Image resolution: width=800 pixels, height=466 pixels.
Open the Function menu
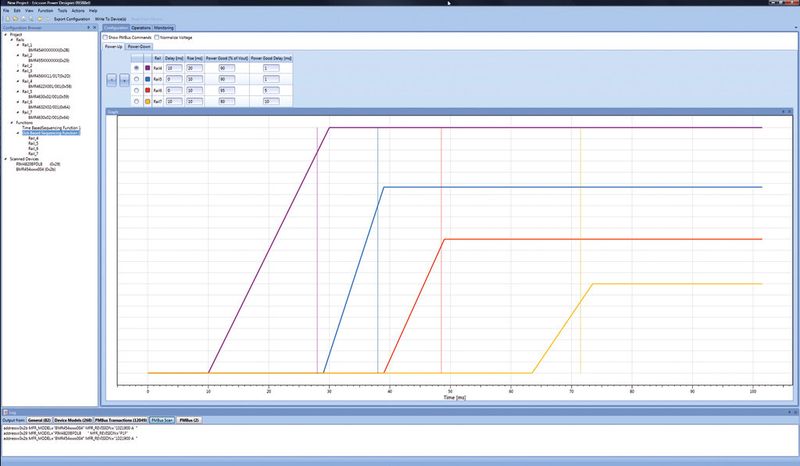click(45, 10)
